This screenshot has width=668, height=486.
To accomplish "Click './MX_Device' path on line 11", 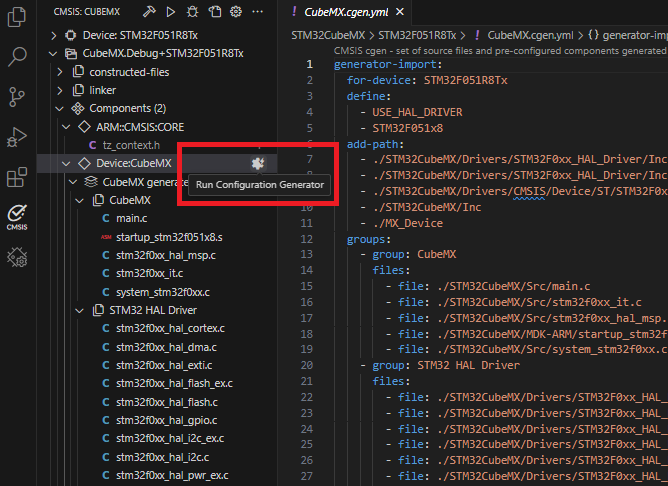I will coord(408,224).
